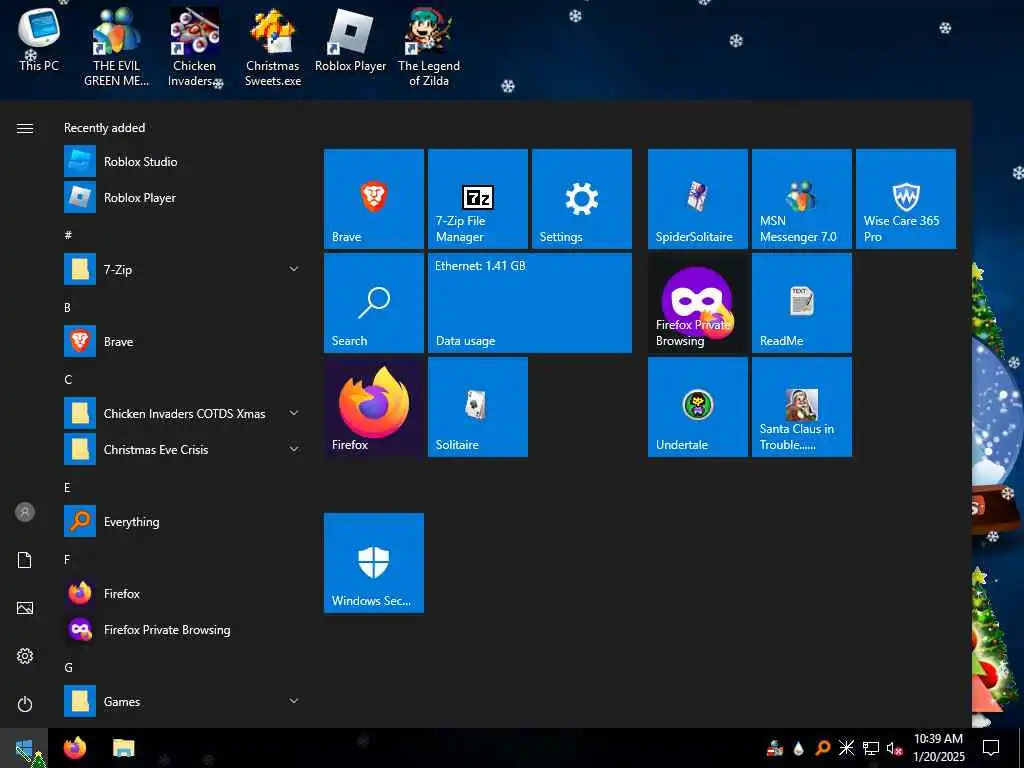Screen dimensions: 1024x768
Task: Expand the Christmas Eve Crisis chevron
Action: tap(294, 449)
